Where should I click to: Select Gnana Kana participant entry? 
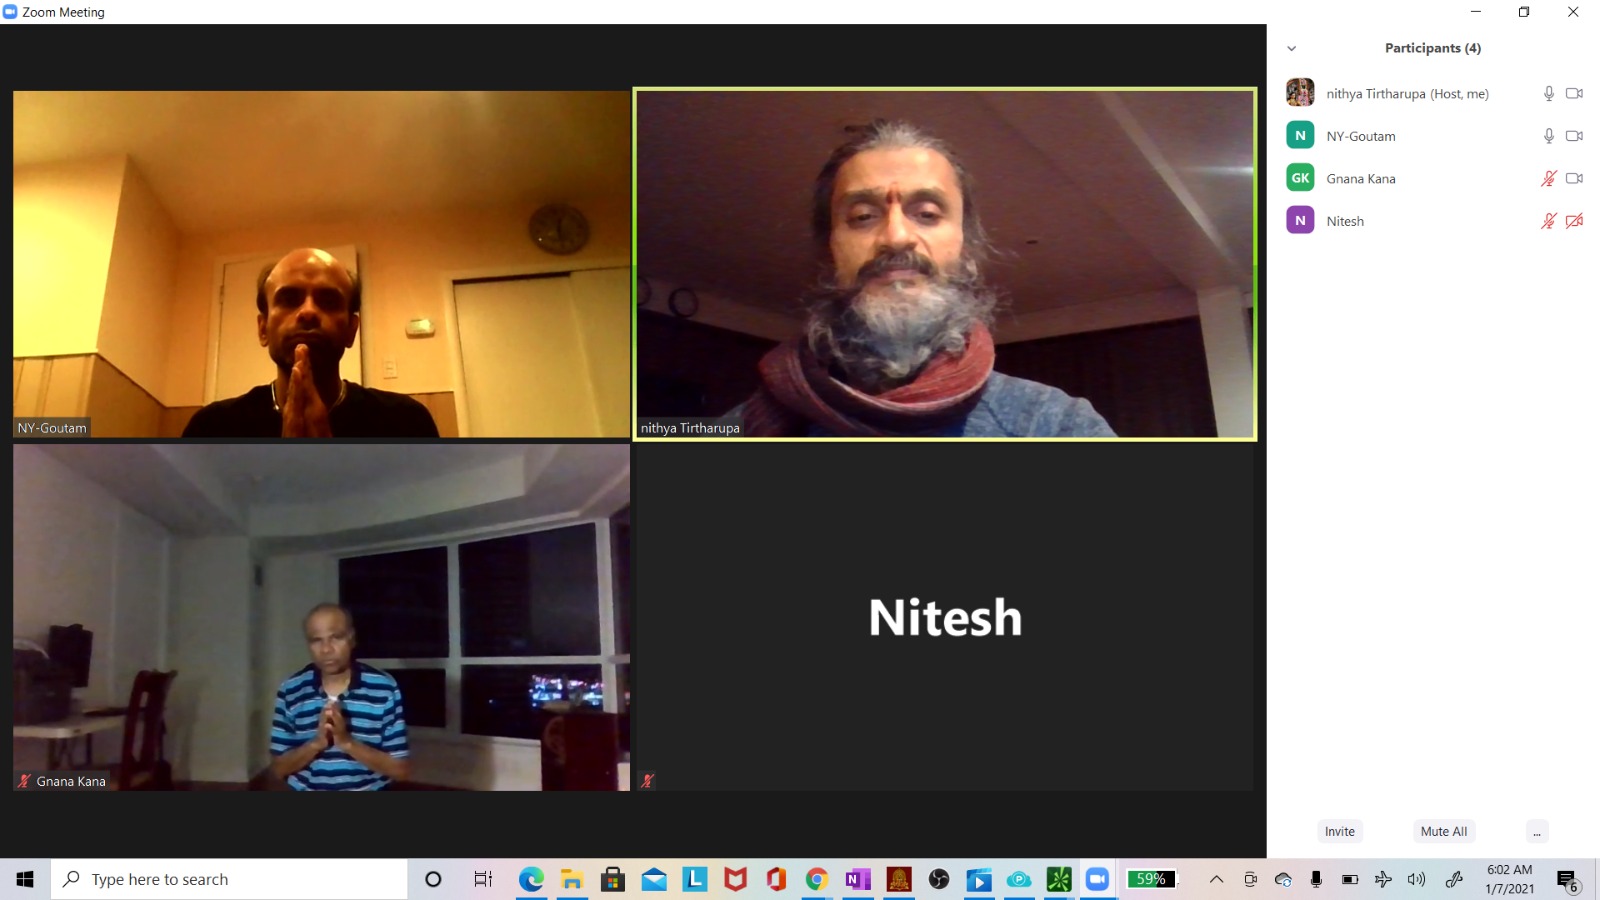(1360, 179)
